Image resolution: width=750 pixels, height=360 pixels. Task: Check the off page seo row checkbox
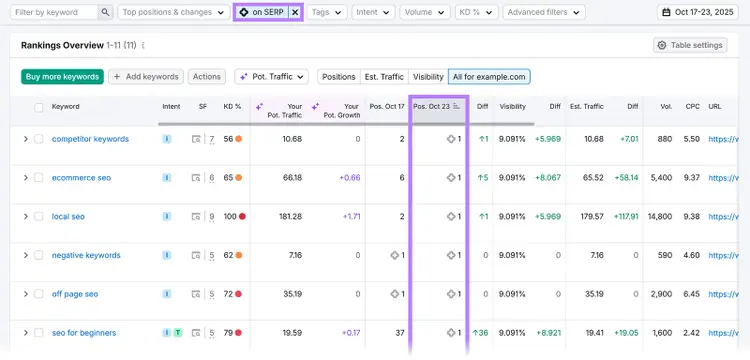(x=39, y=294)
